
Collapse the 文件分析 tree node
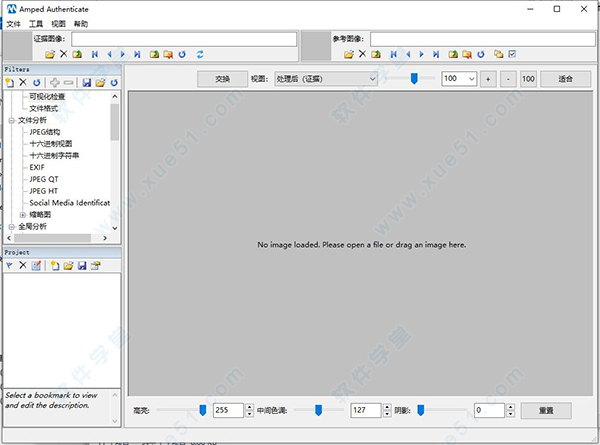click(x=11, y=121)
